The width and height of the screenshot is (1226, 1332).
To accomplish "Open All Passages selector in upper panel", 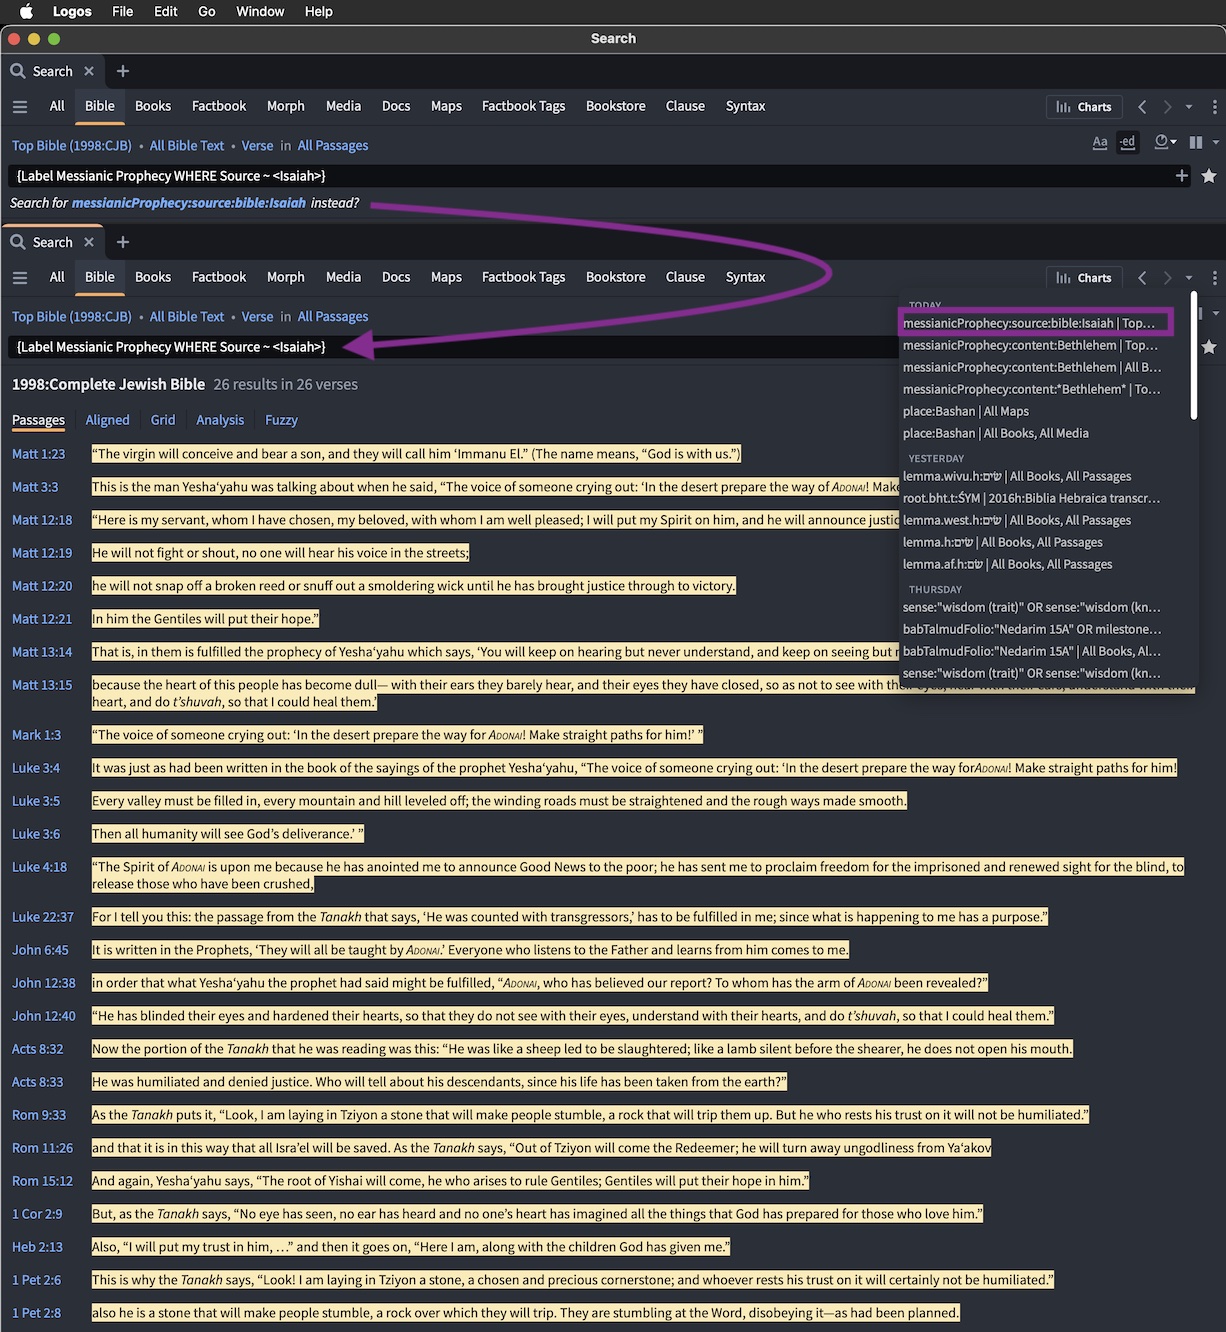I will coord(333,146).
